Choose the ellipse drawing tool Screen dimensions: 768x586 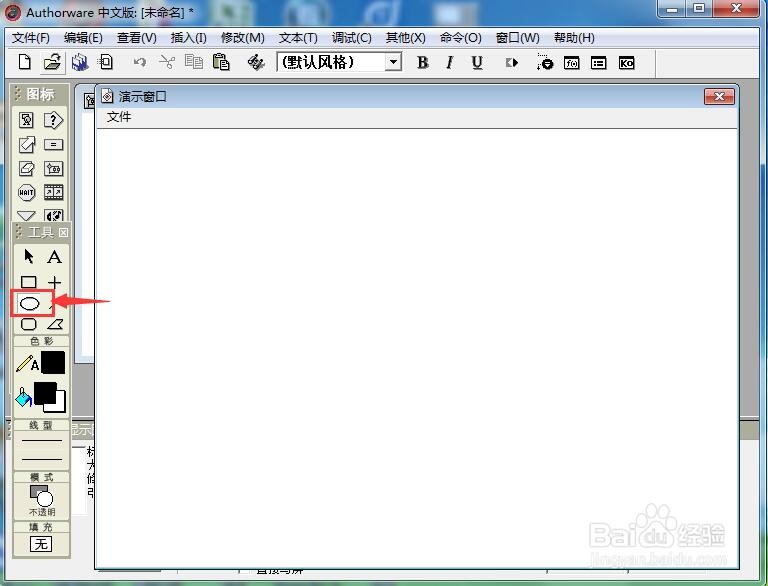pyautogui.click(x=29, y=304)
